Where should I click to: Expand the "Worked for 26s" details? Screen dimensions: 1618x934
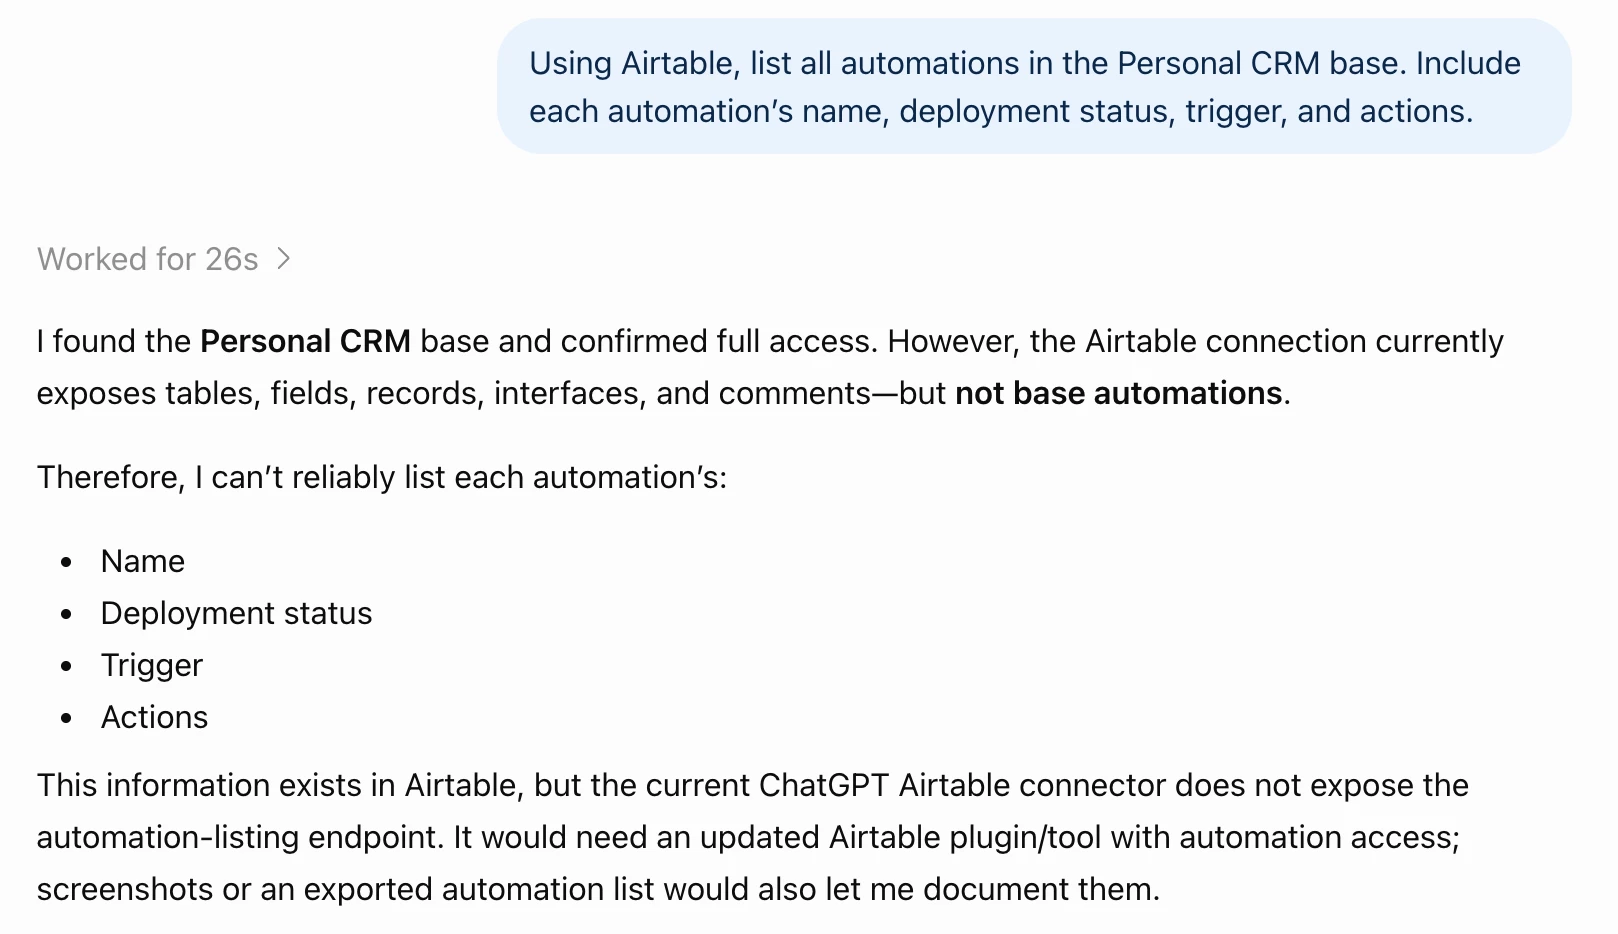pyautogui.click(x=164, y=259)
